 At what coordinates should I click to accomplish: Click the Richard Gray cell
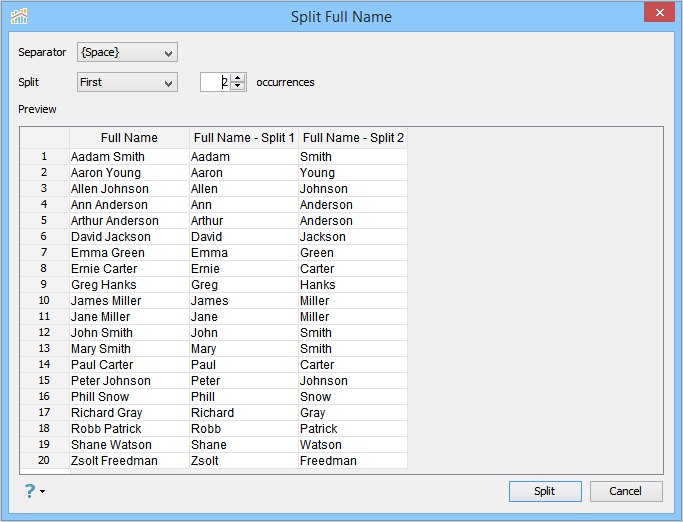[x=107, y=412]
